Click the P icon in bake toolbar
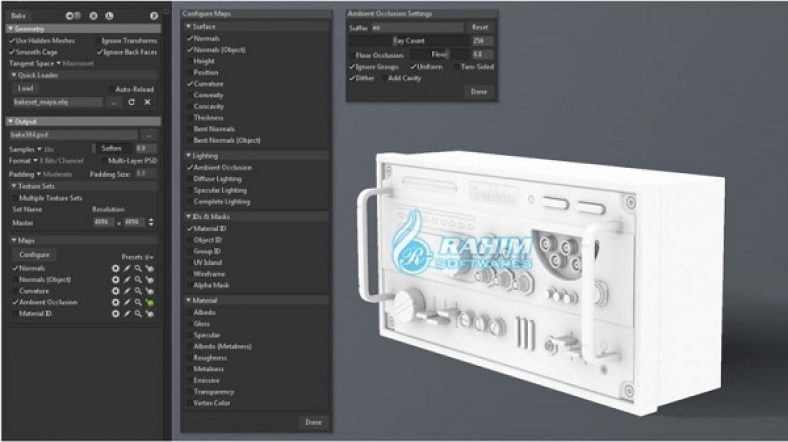788x442 pixels. point(154,16)
